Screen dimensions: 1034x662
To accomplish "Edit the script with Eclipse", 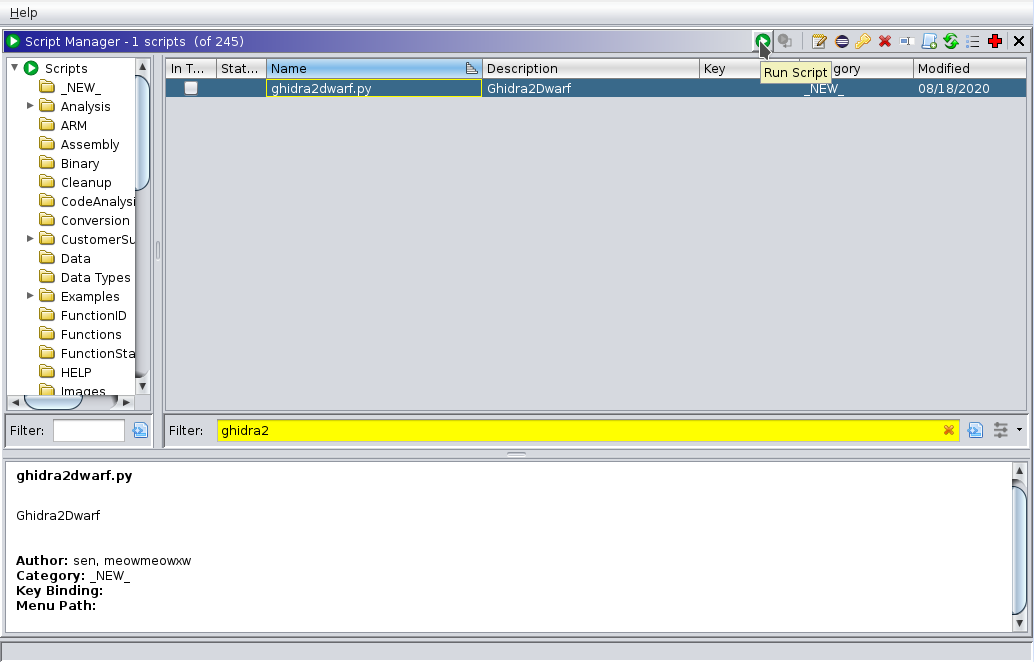I will tap(841, 42).
